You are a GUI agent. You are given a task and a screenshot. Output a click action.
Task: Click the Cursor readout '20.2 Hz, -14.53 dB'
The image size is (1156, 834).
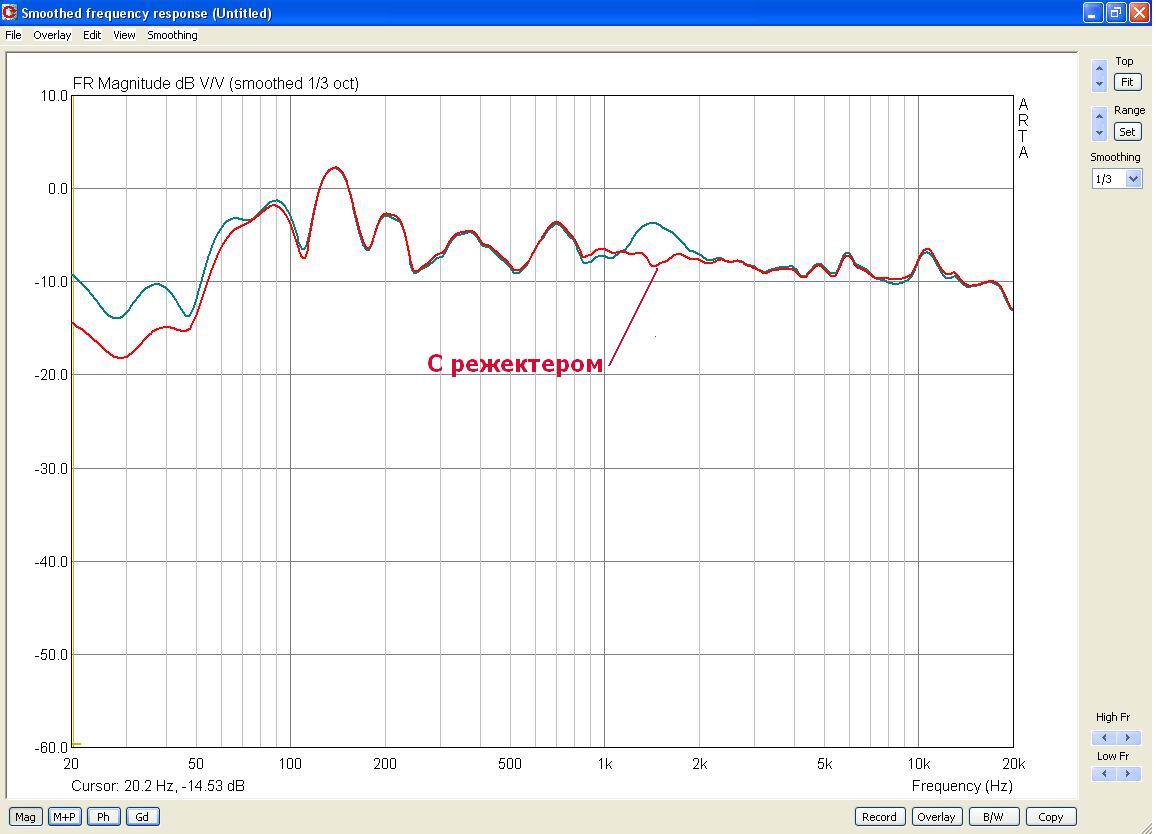[184, 786]
